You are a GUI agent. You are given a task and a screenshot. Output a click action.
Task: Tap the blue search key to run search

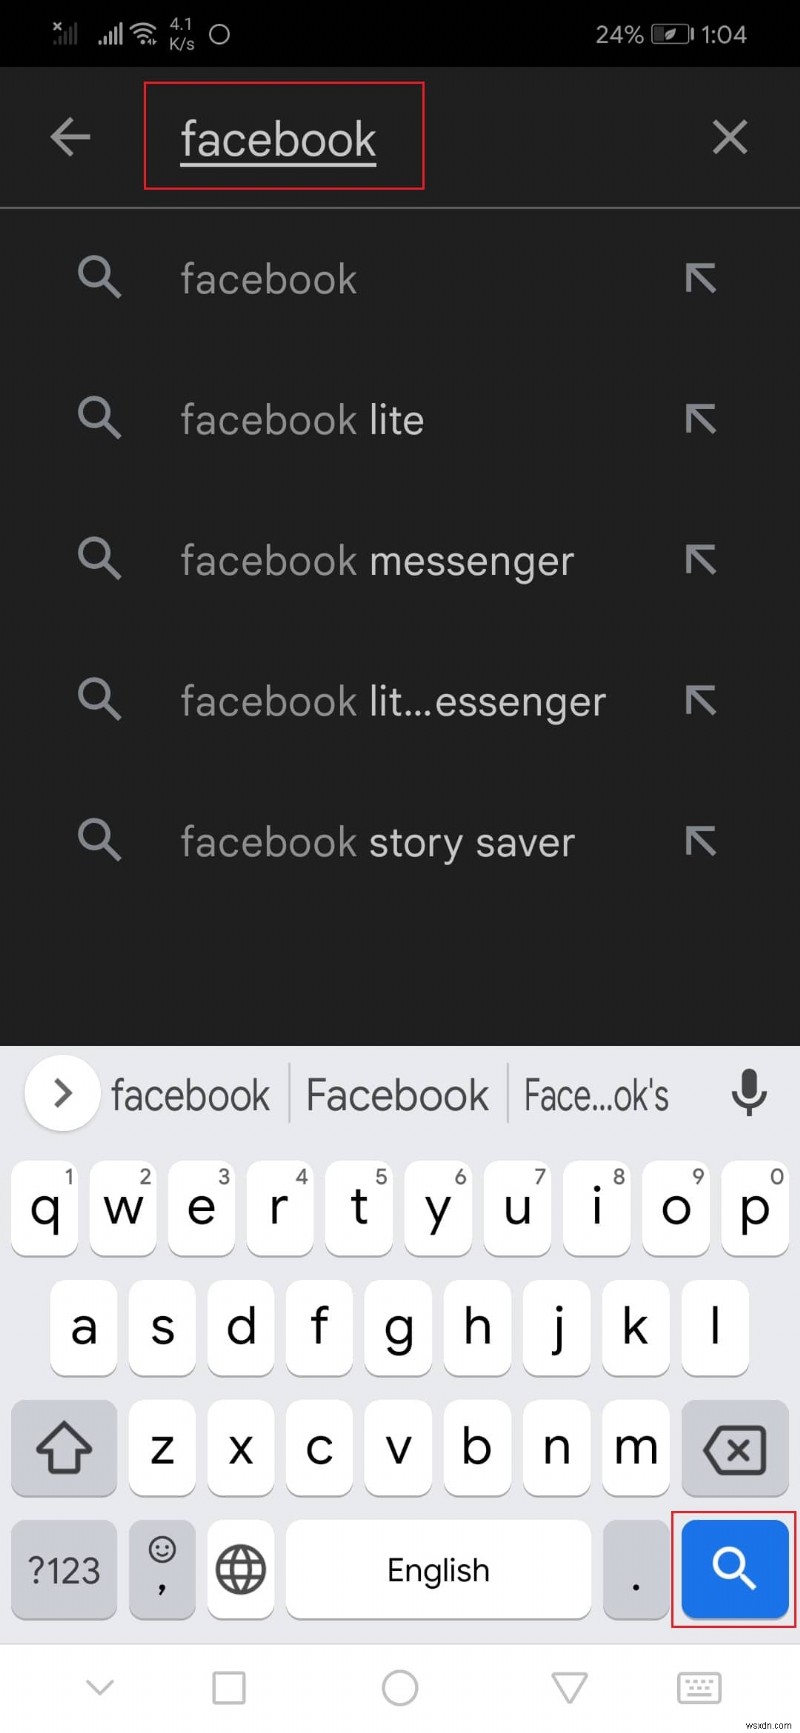(x=734, y=1570)
